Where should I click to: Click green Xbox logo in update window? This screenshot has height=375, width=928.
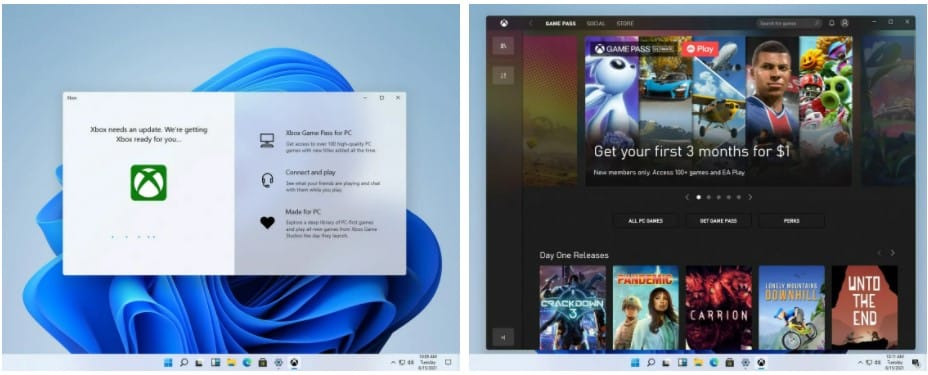149,183
